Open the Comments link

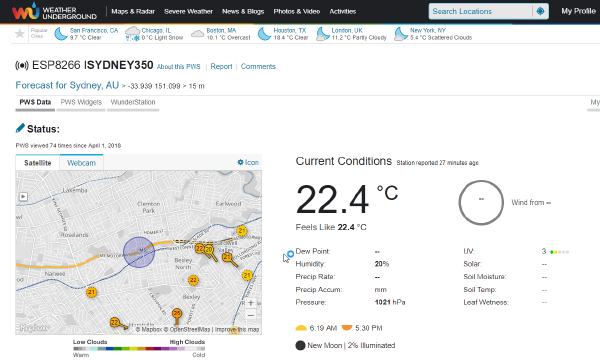point(258,67)
